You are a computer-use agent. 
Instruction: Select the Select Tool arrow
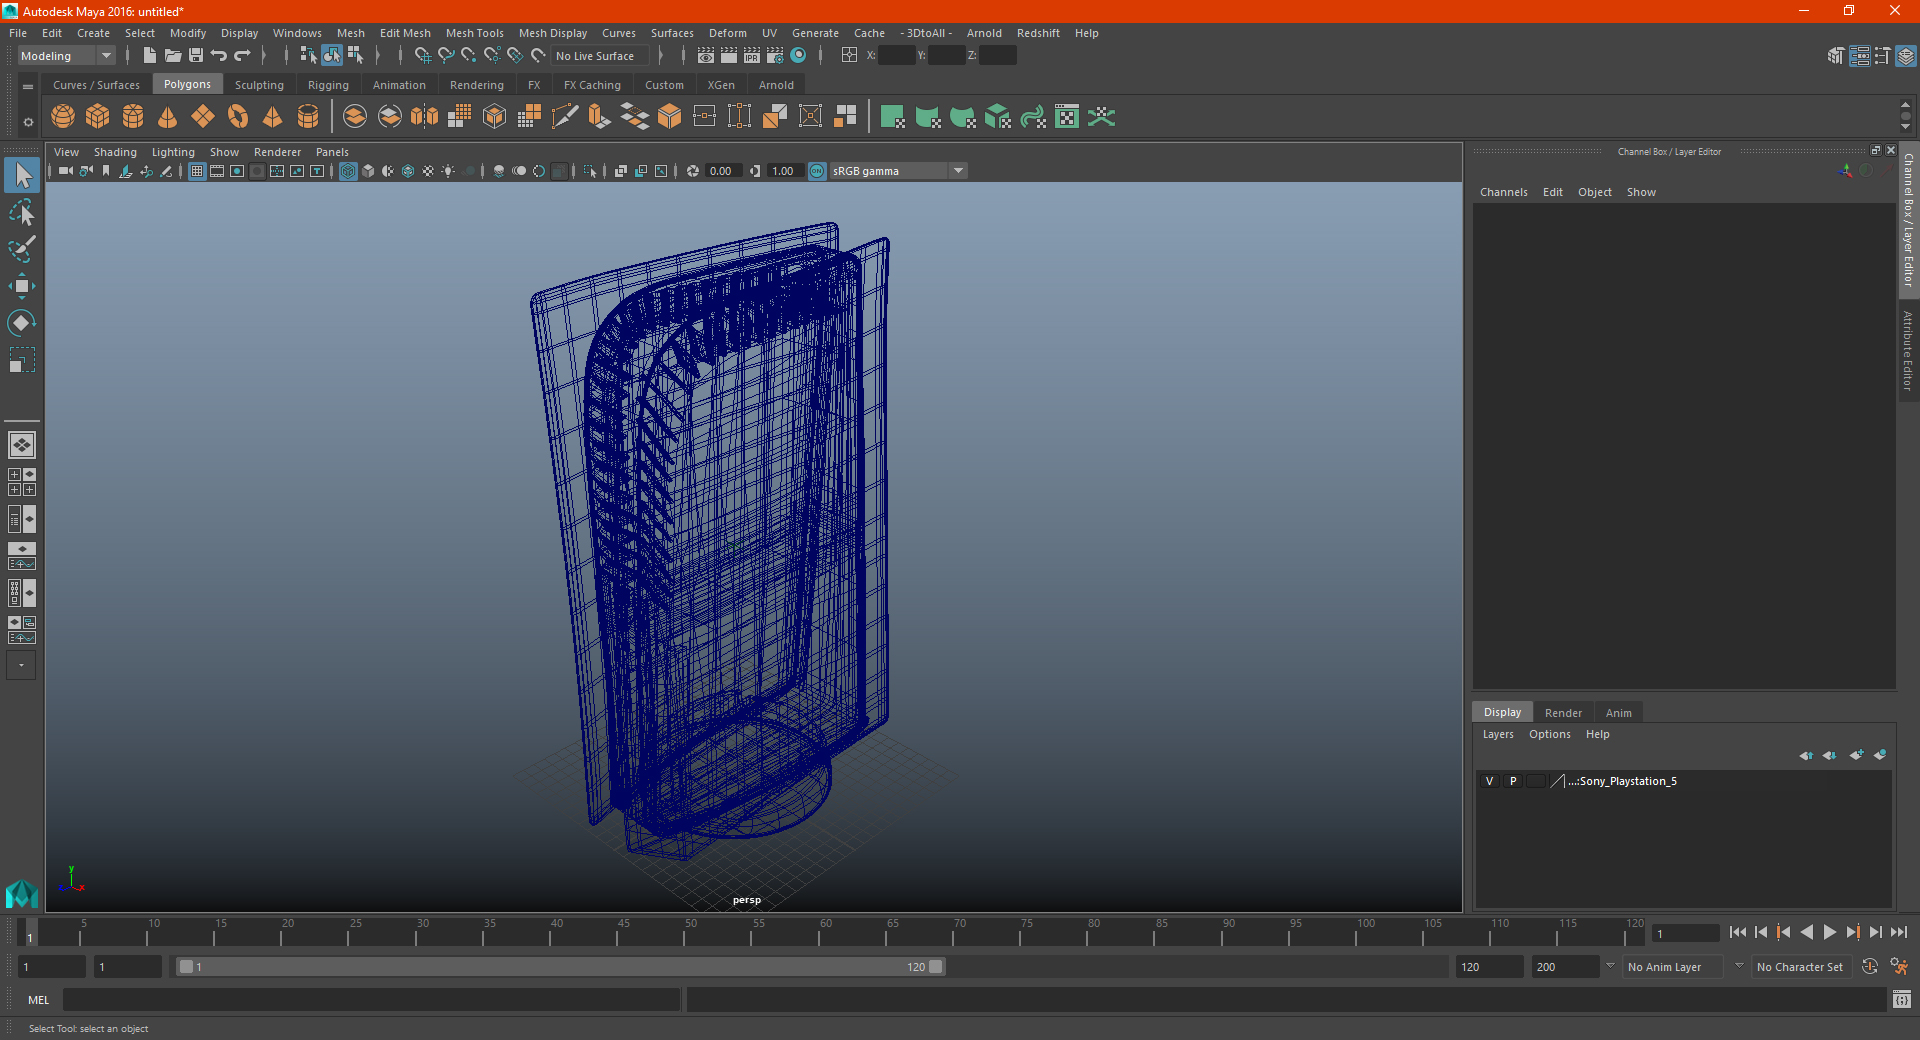click(x=22, y=176)
